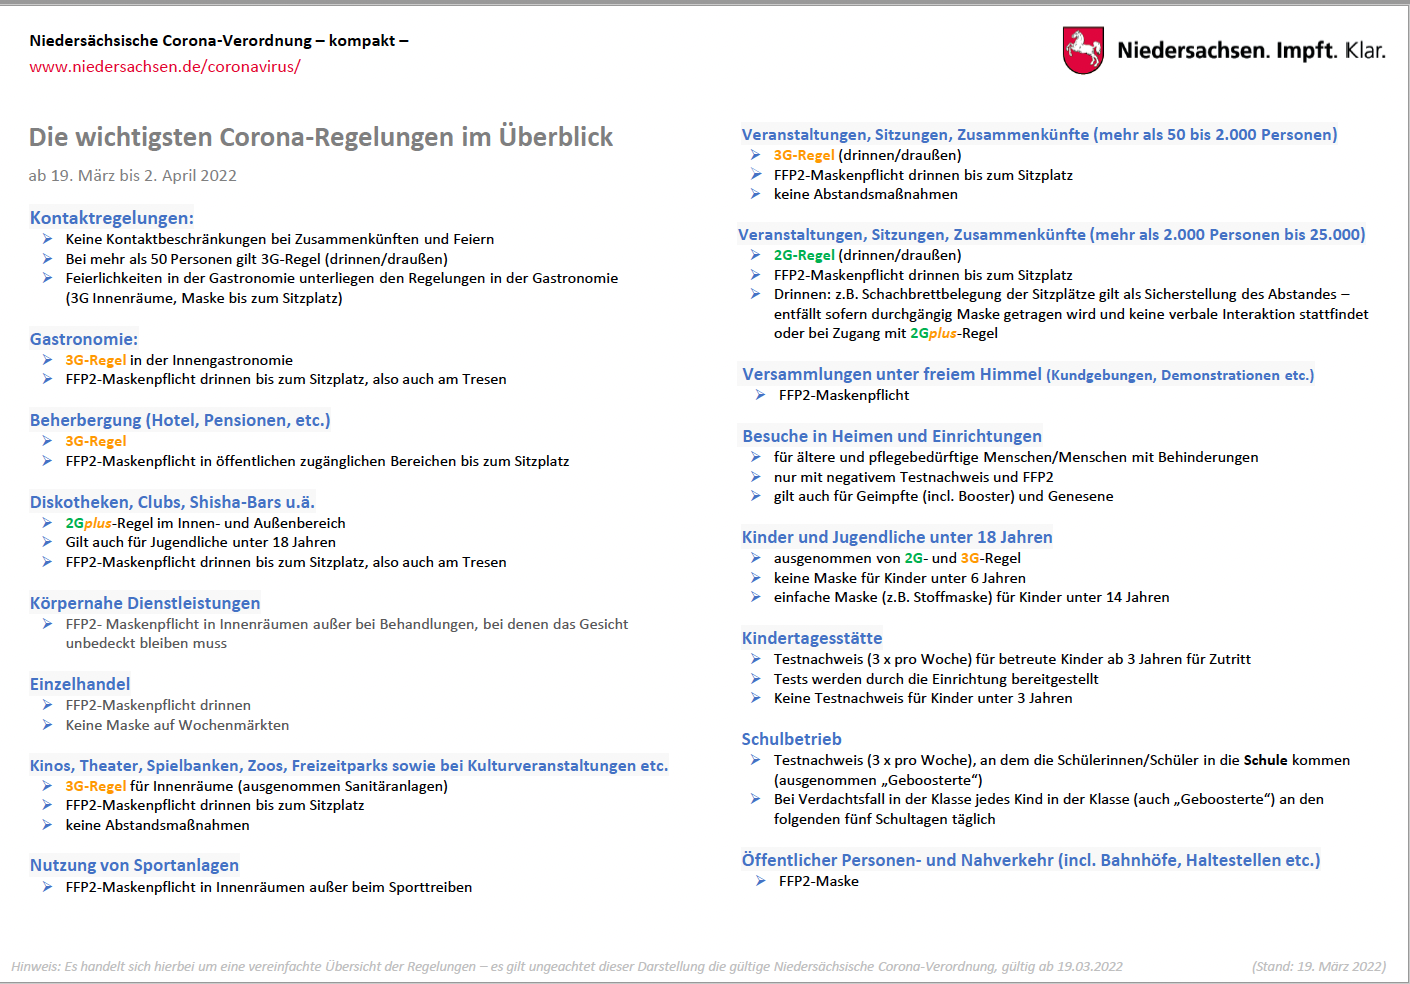
Task: Click the date line 'ab 19. März bis 2. April 2022'
Action: pos(133,176)
